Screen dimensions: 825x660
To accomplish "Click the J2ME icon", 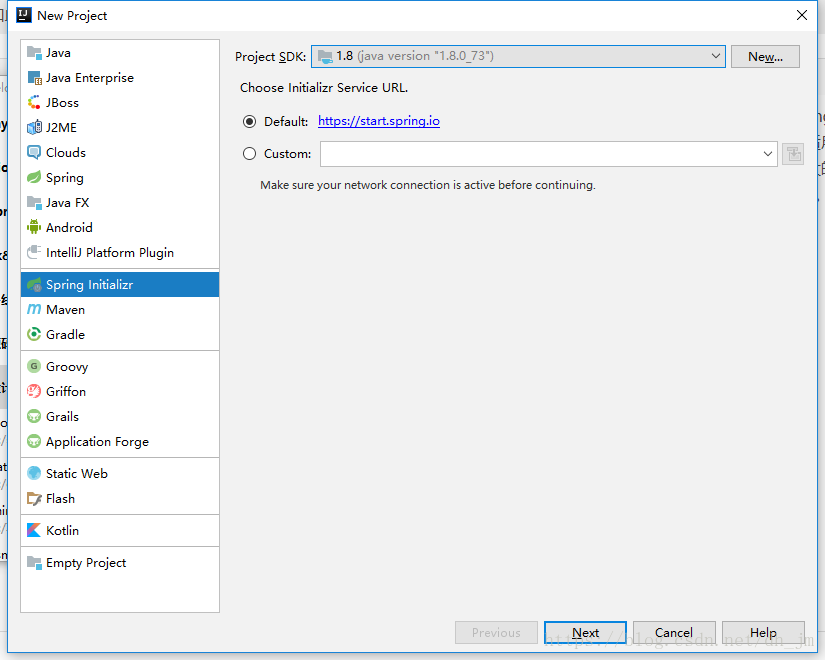I will [34, 127].
